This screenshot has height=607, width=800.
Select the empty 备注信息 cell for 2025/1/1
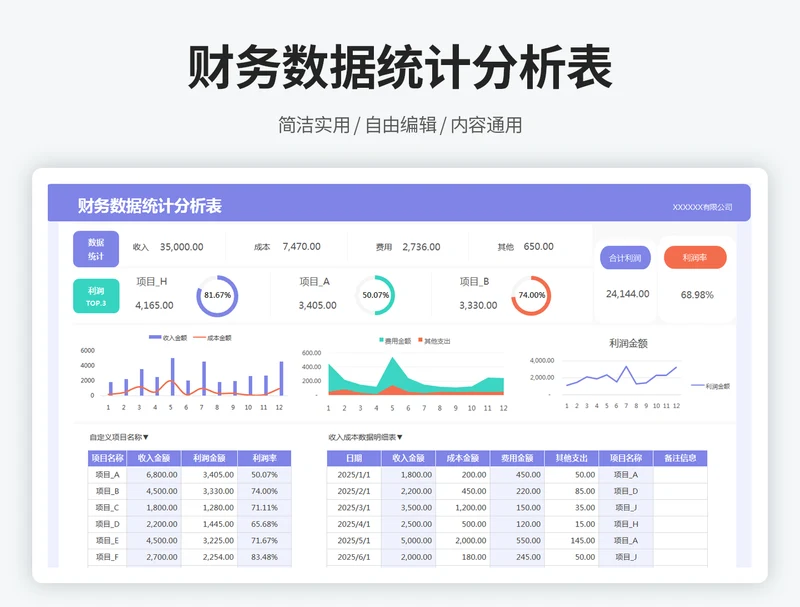pyautogui.click(x=680, y=474)
